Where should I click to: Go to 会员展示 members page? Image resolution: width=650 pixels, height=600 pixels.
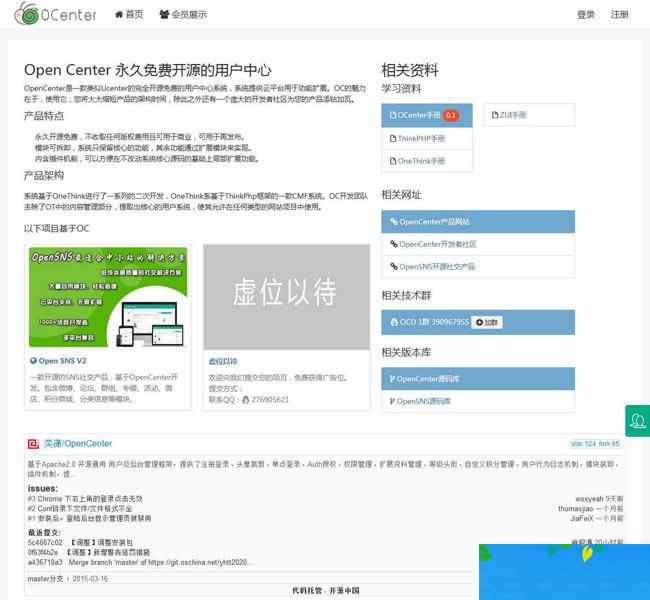tap(183, 15)
